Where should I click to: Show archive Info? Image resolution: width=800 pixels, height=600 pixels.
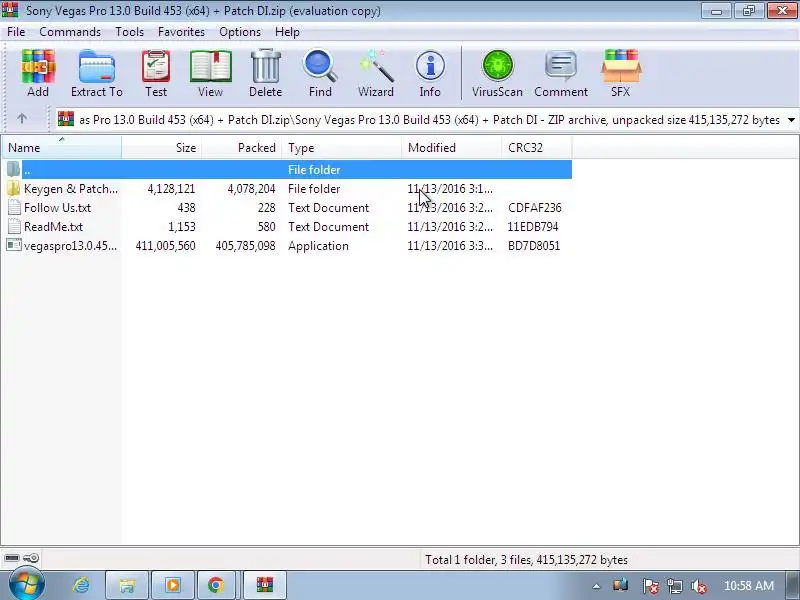point(430,66)
